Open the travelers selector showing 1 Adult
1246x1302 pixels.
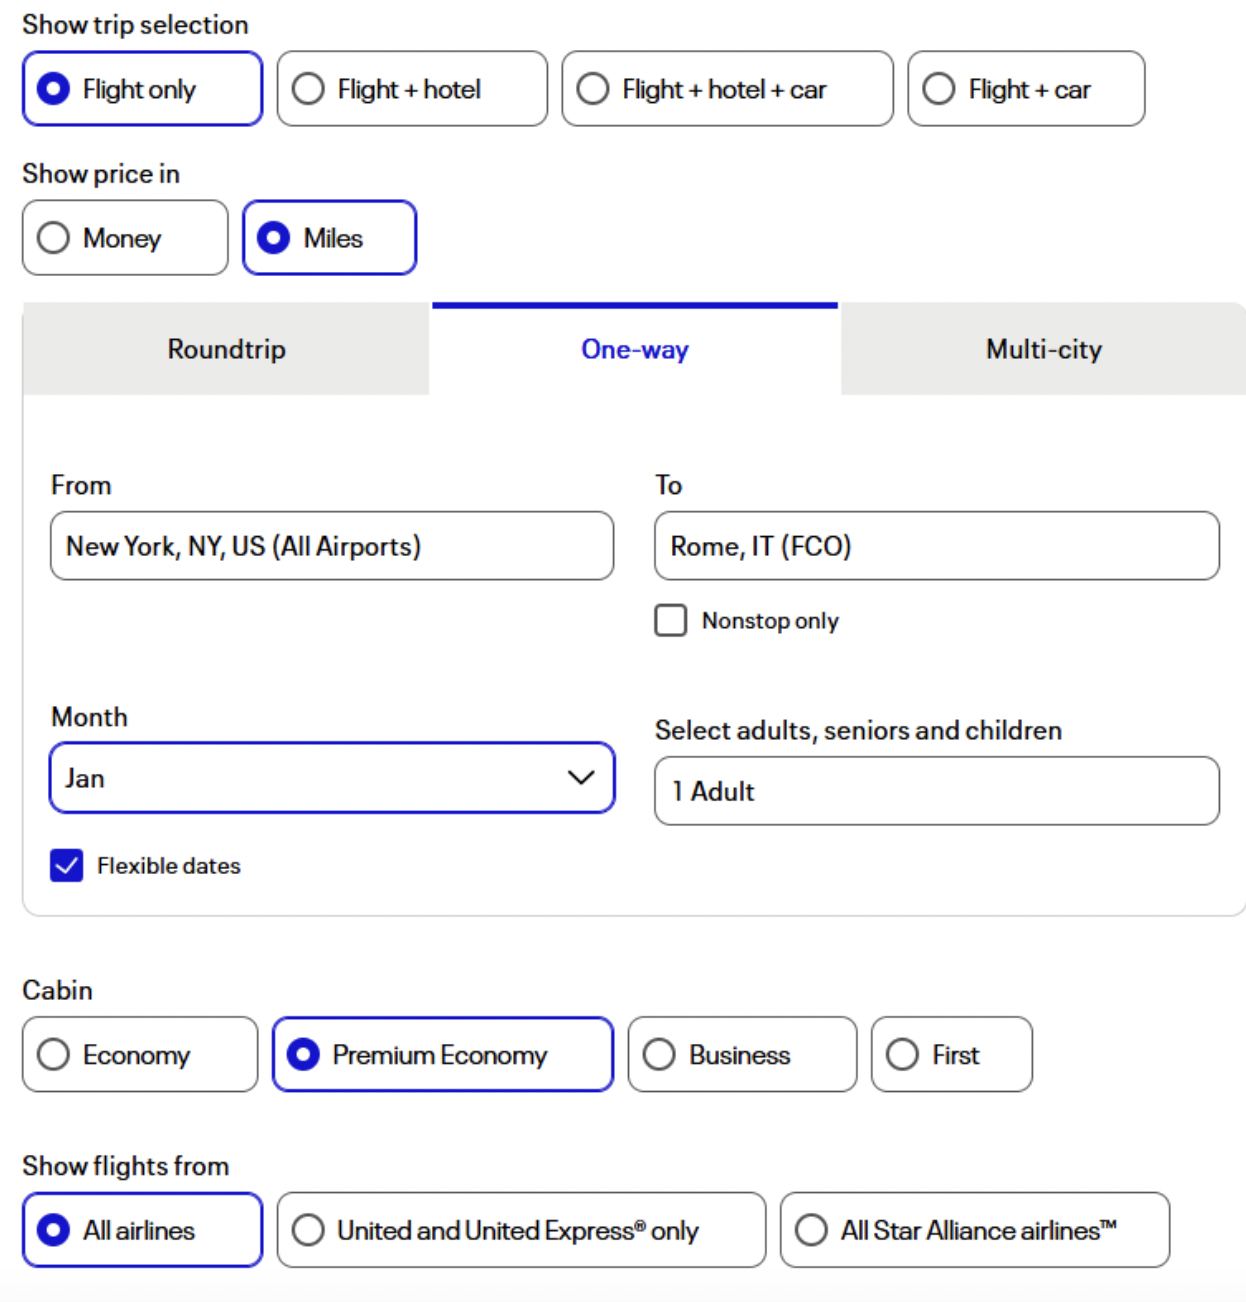(x=936, y=791)
